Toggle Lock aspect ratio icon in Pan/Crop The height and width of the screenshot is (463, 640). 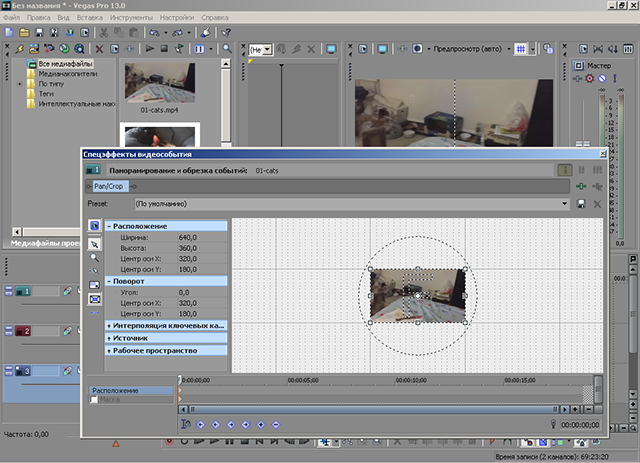(x=95, y=285)
